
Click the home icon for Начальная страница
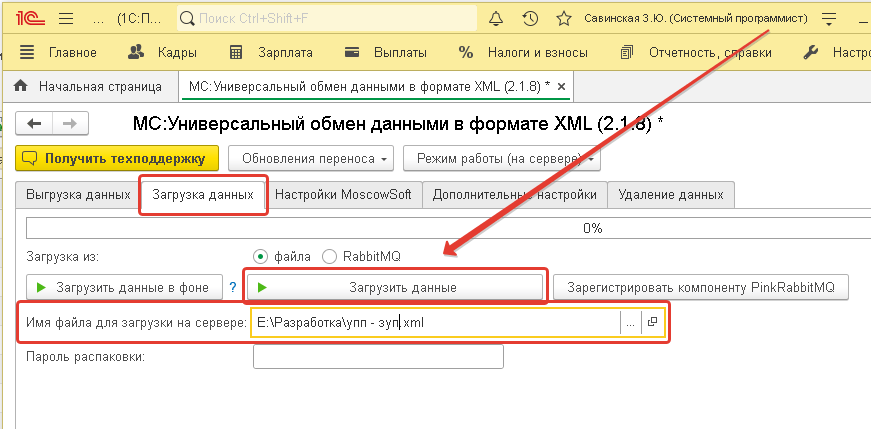click(x=20, y=87)
